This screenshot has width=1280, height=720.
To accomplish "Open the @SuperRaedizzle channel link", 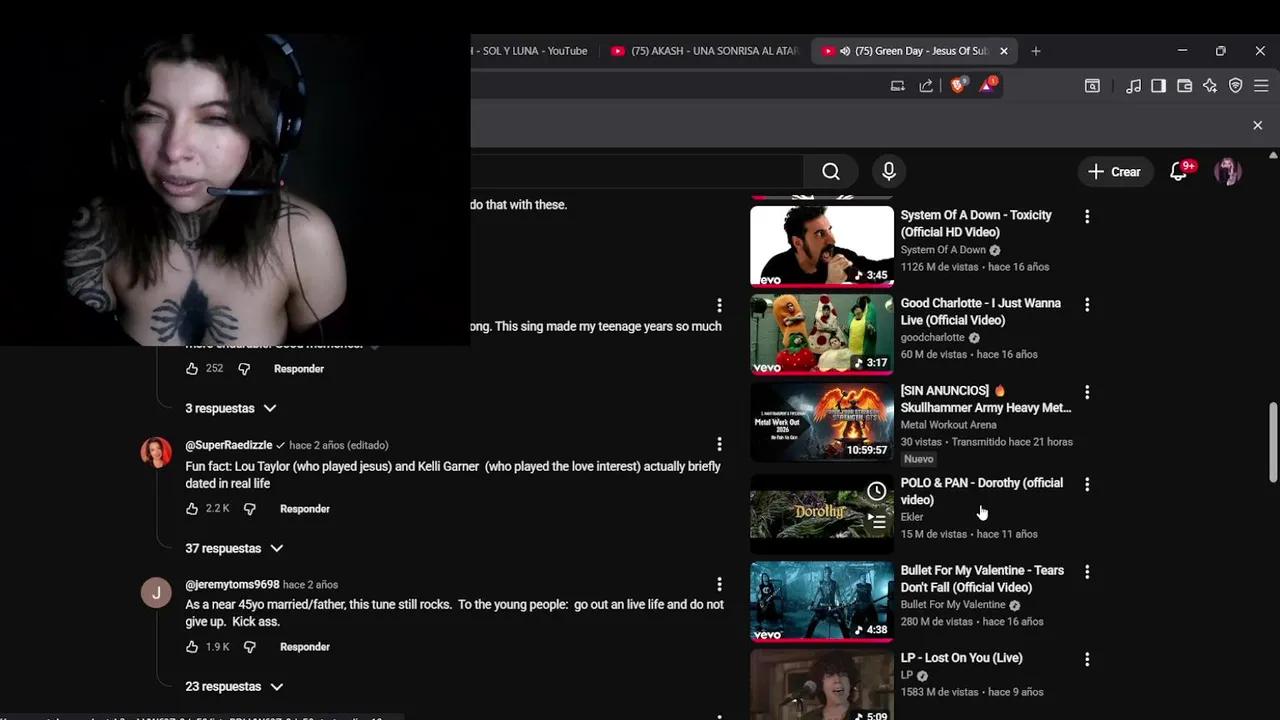I will pos(229,445).
